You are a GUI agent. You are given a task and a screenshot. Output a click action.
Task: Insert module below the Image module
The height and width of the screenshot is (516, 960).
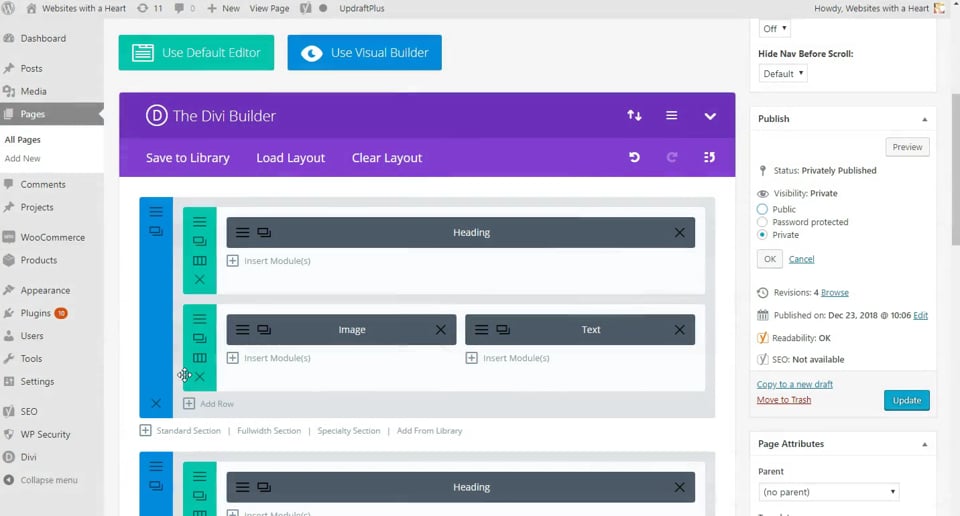[x=269, y=358]
